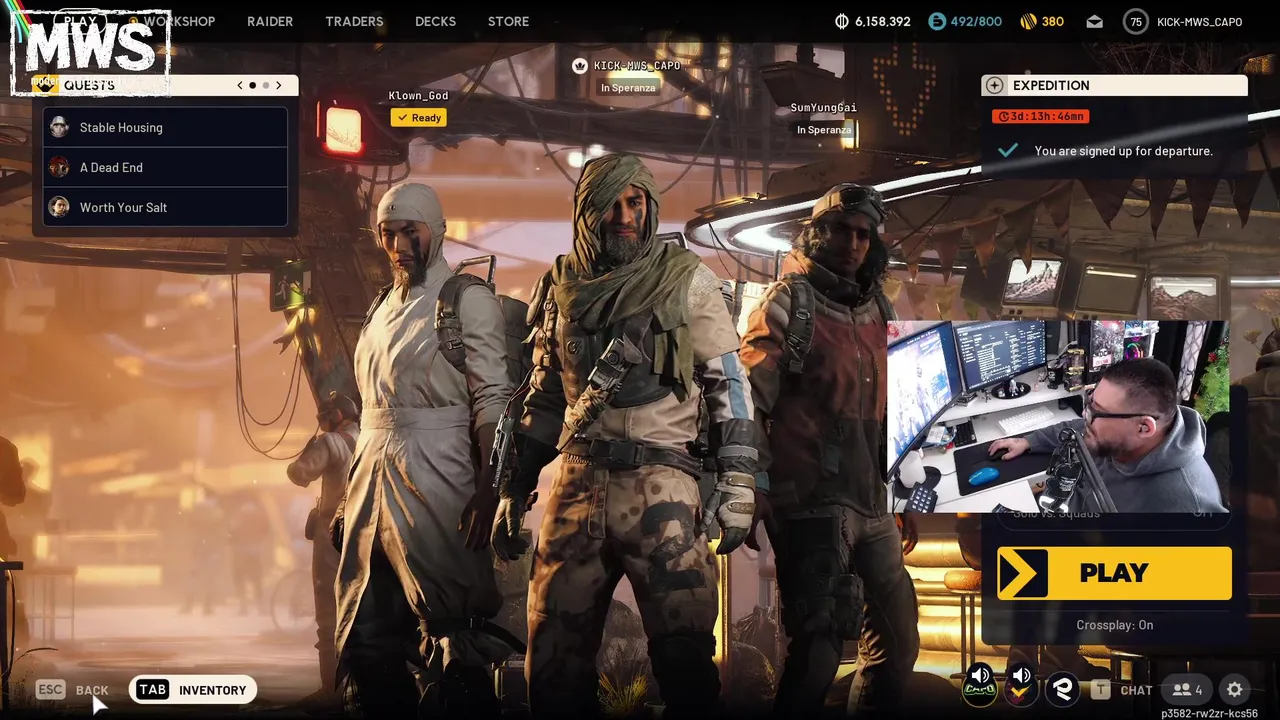The height and width of the screenshot is (720, 1280).
Task: Open the settings gear icon
Action: 1235,689
